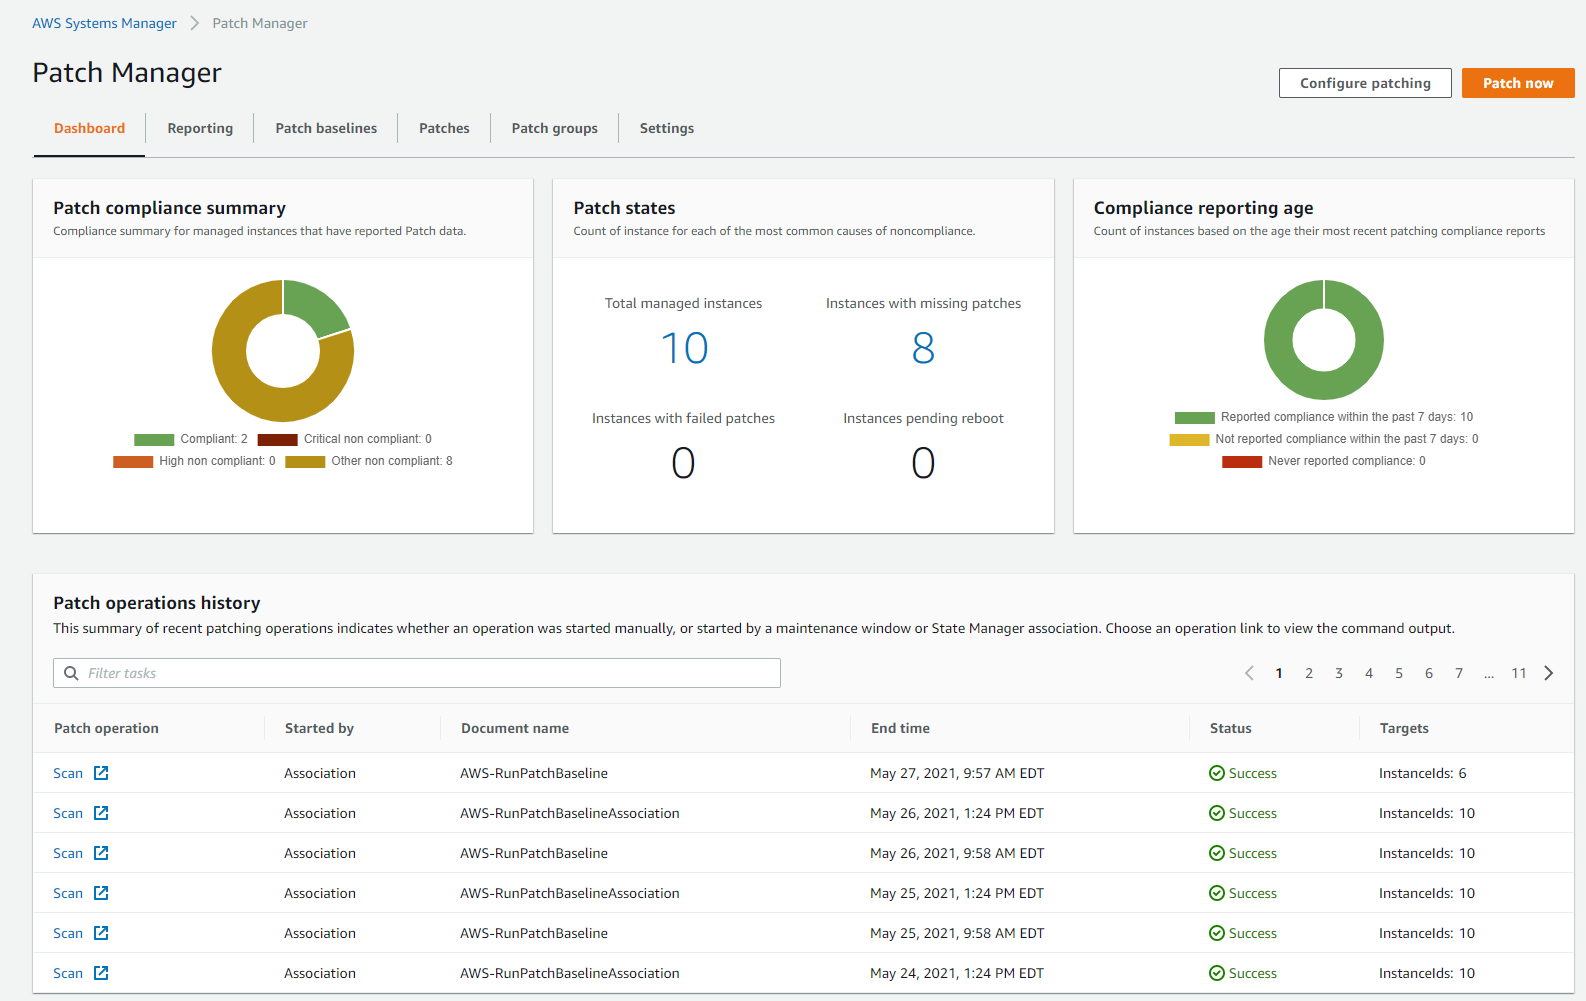
Task: Navigate to AWS Systems Manager breadcrumb
Action: click(104, 23)
